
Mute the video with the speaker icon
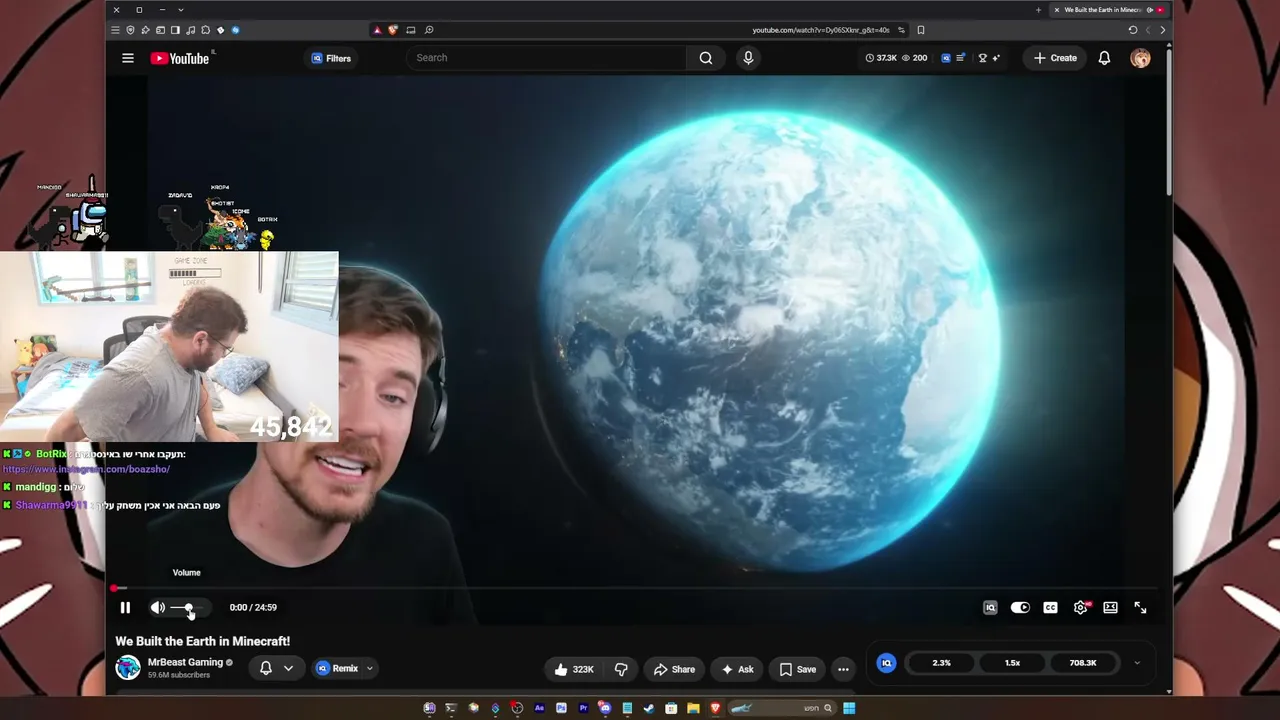click(157, 607)
